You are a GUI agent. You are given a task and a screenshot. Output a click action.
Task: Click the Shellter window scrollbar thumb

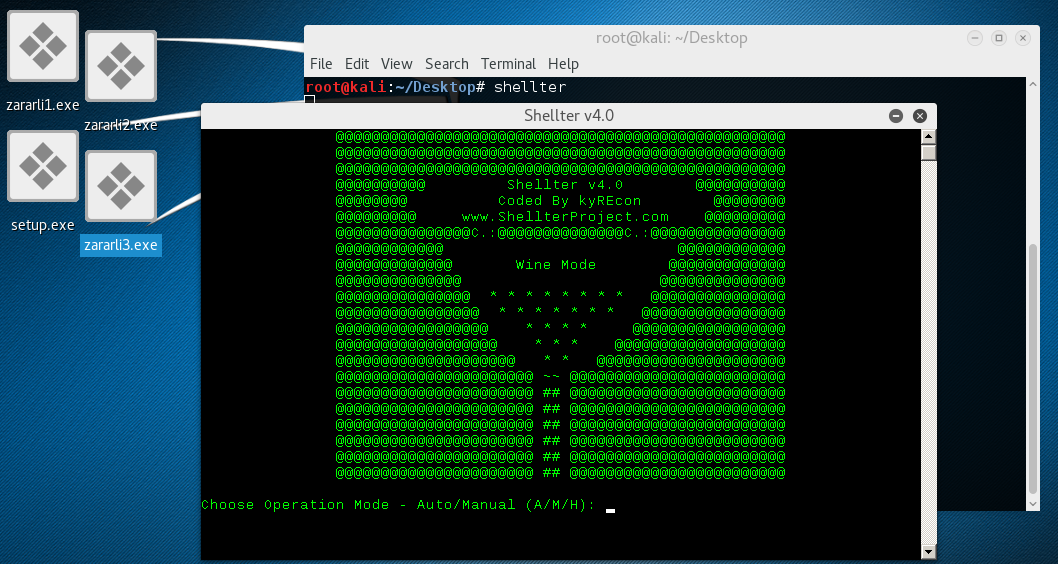(928, 153)
